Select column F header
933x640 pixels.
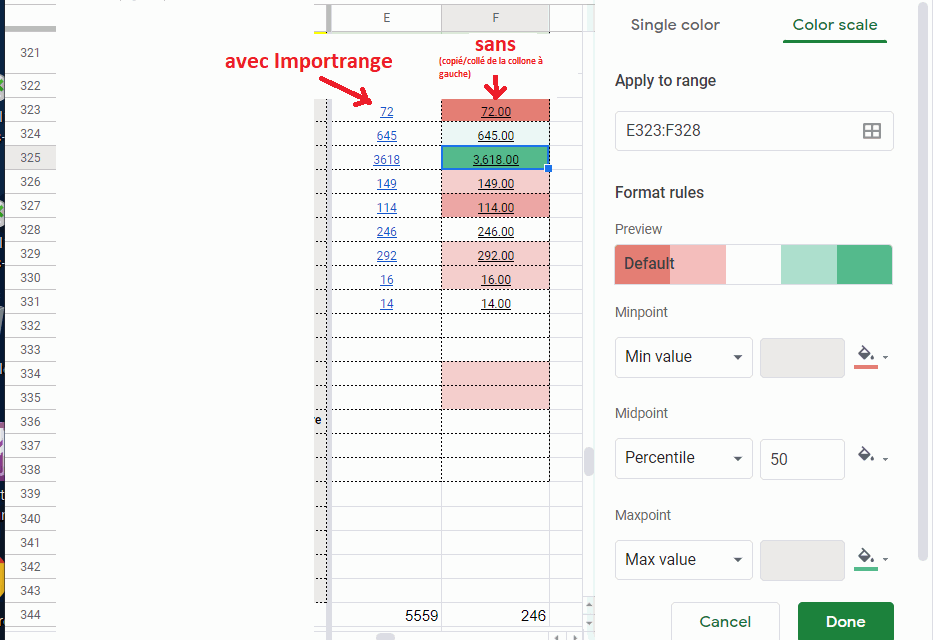[495, 18]
